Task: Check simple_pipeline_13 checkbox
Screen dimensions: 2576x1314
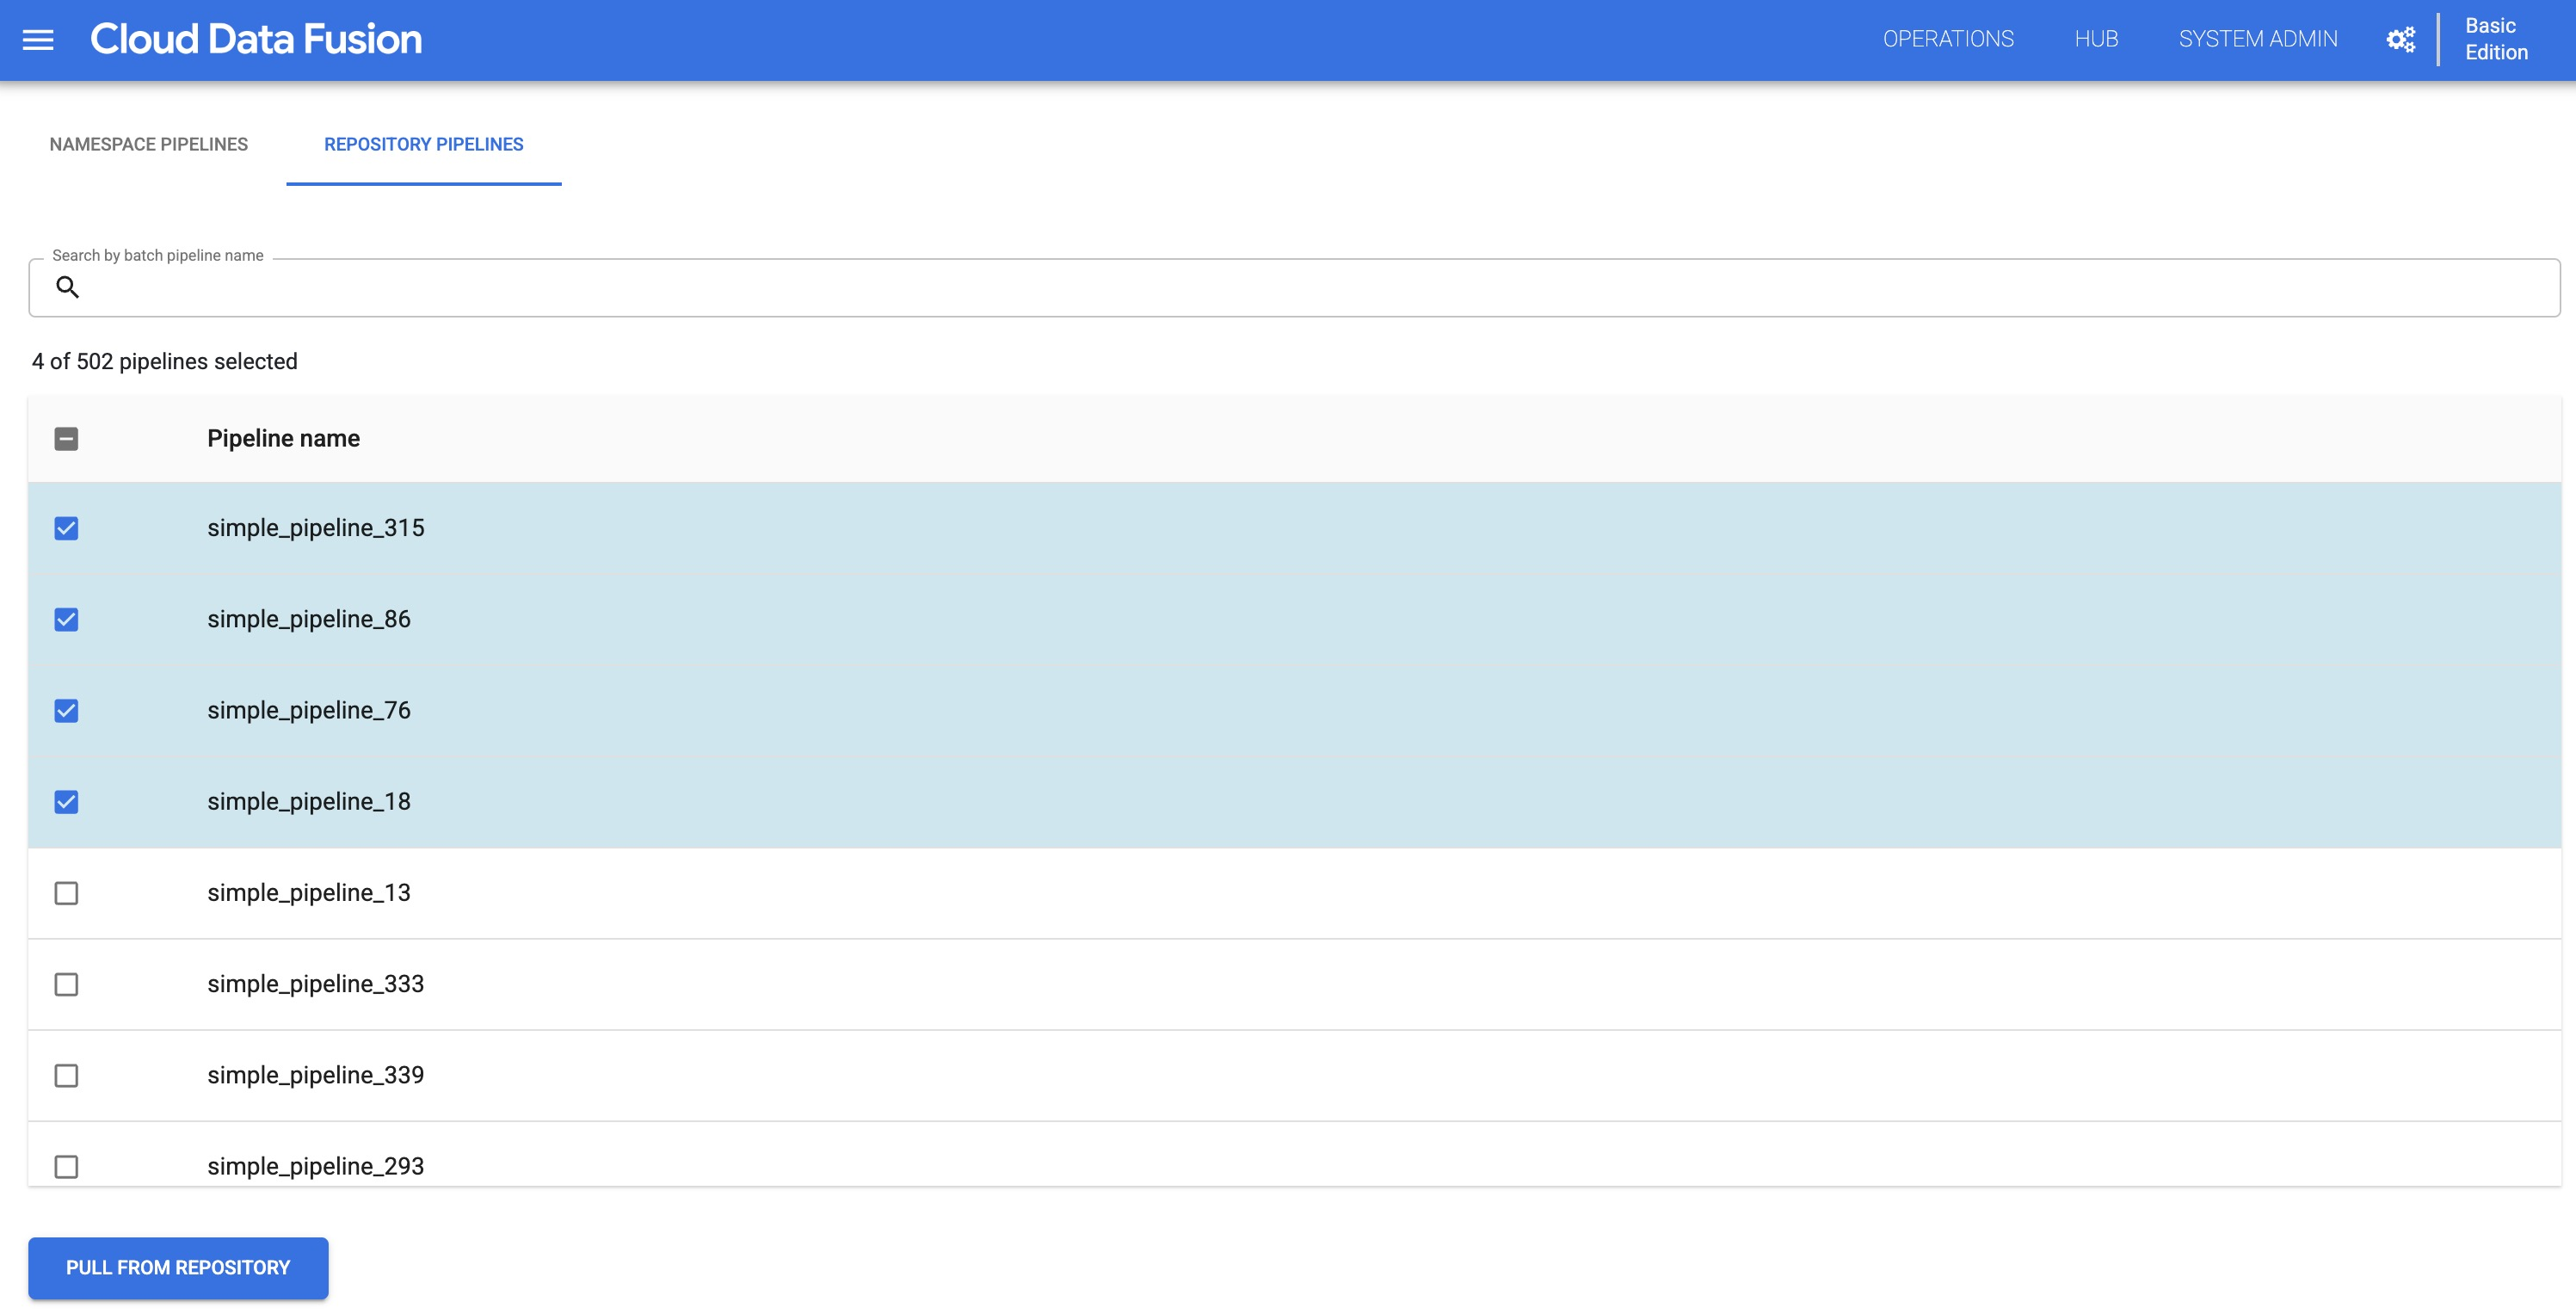Action: coord(65,891)
